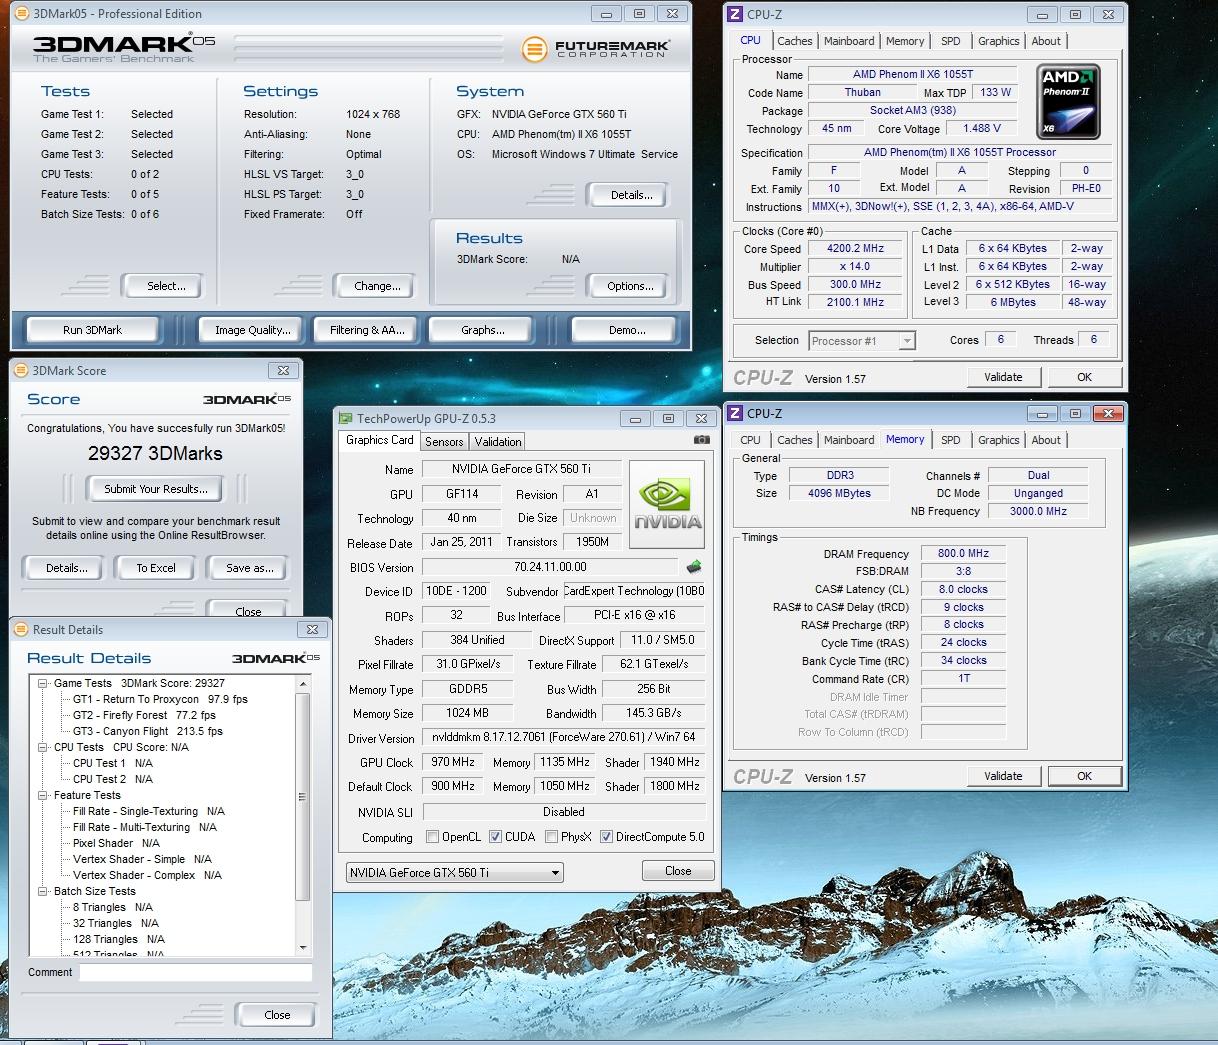Click the NVIDIA logo in GPU-Z
Image resolution: width=1218 pixels, height=1045 pixels.
(x=668, y=504)
